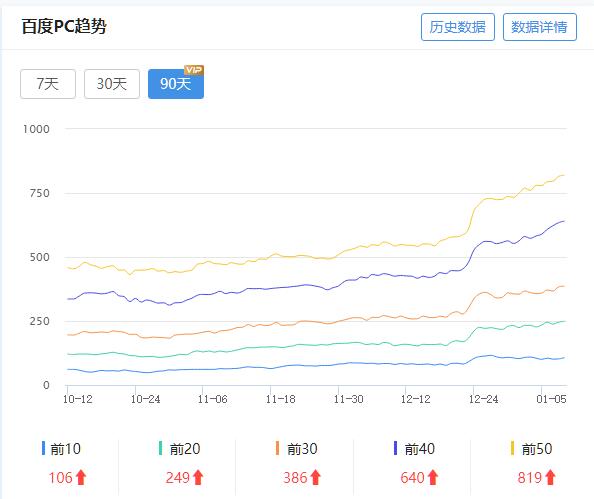Click the 1000 y-axis label
The width and height of the screenshot is (594, 499).
tap(36, 129)
